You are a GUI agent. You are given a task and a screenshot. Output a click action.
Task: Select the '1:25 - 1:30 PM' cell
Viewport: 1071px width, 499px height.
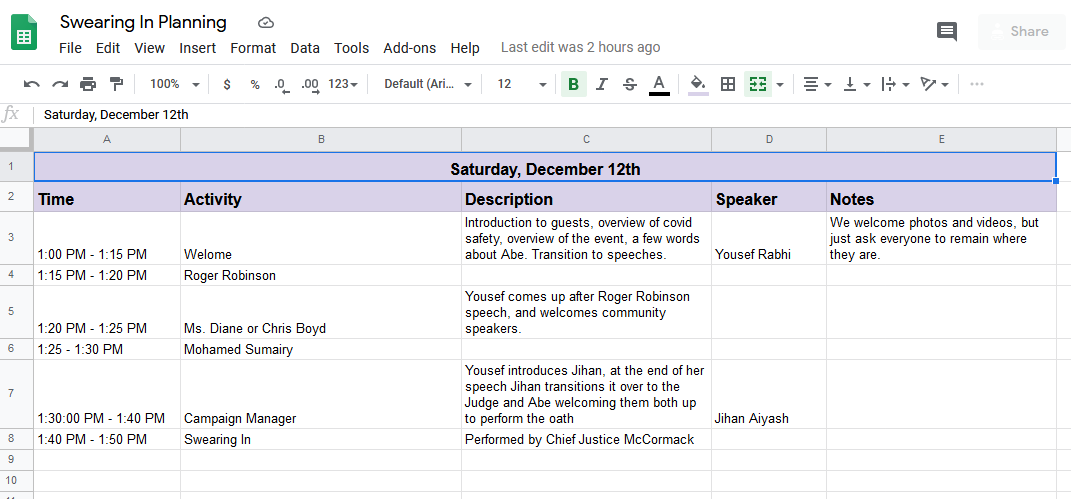(107, 349)
